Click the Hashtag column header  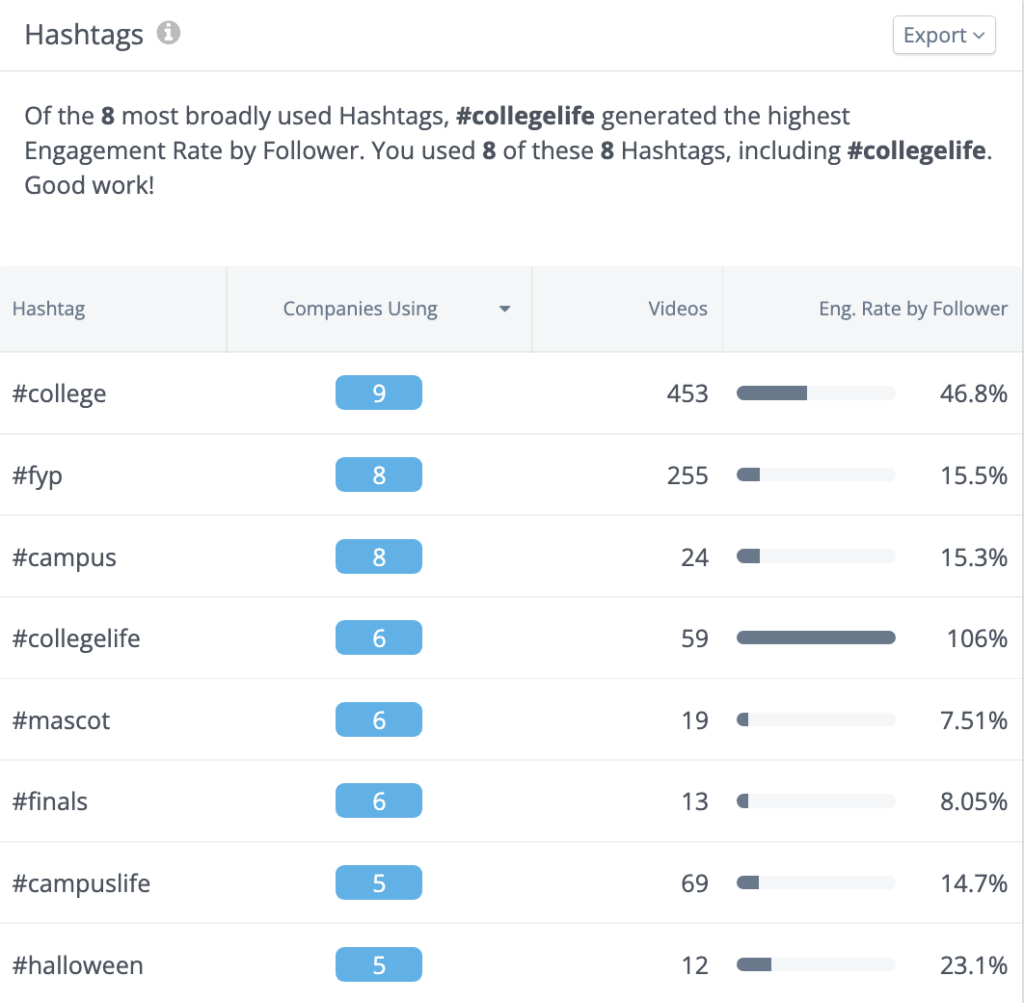(49, 309)
